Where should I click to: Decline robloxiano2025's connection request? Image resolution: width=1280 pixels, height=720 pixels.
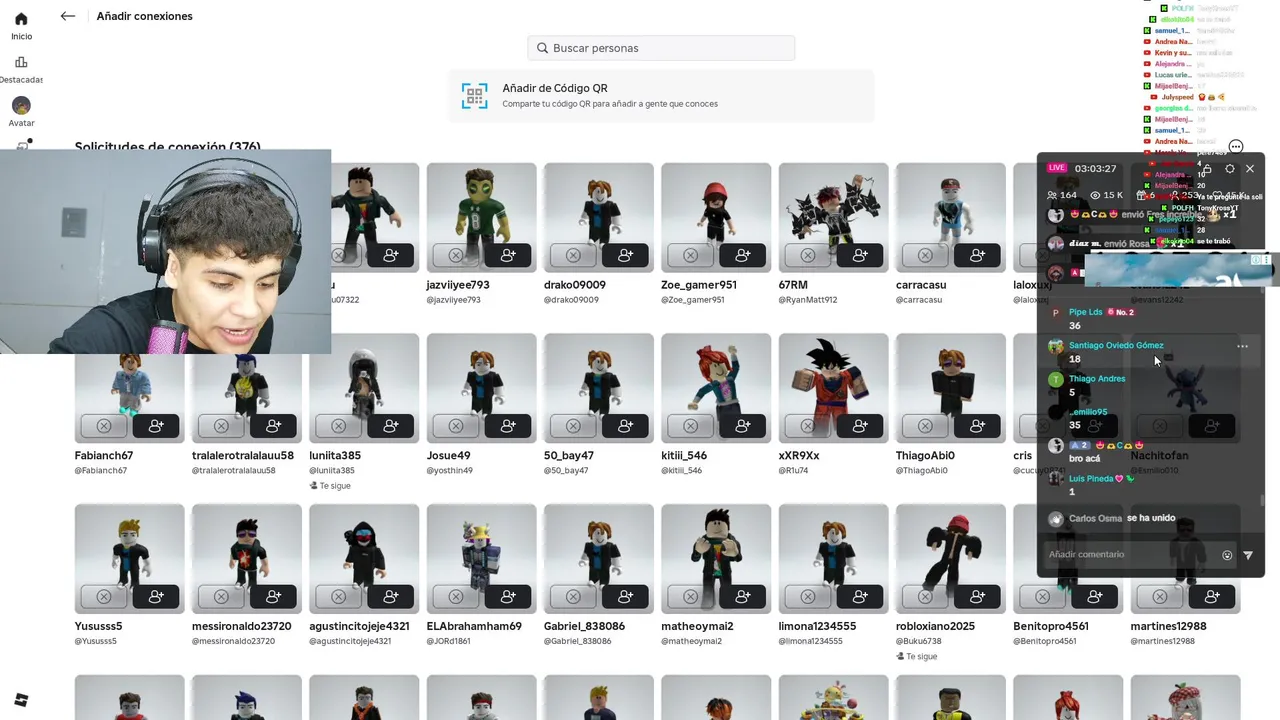tap(925, 597)
